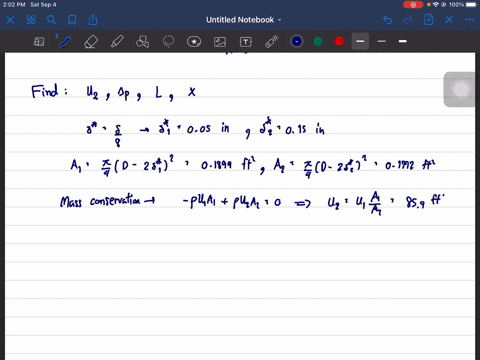Viewport: 480px width, 360px height.
Task: Click the X icon beside the add page button
Action: [449, 20]
